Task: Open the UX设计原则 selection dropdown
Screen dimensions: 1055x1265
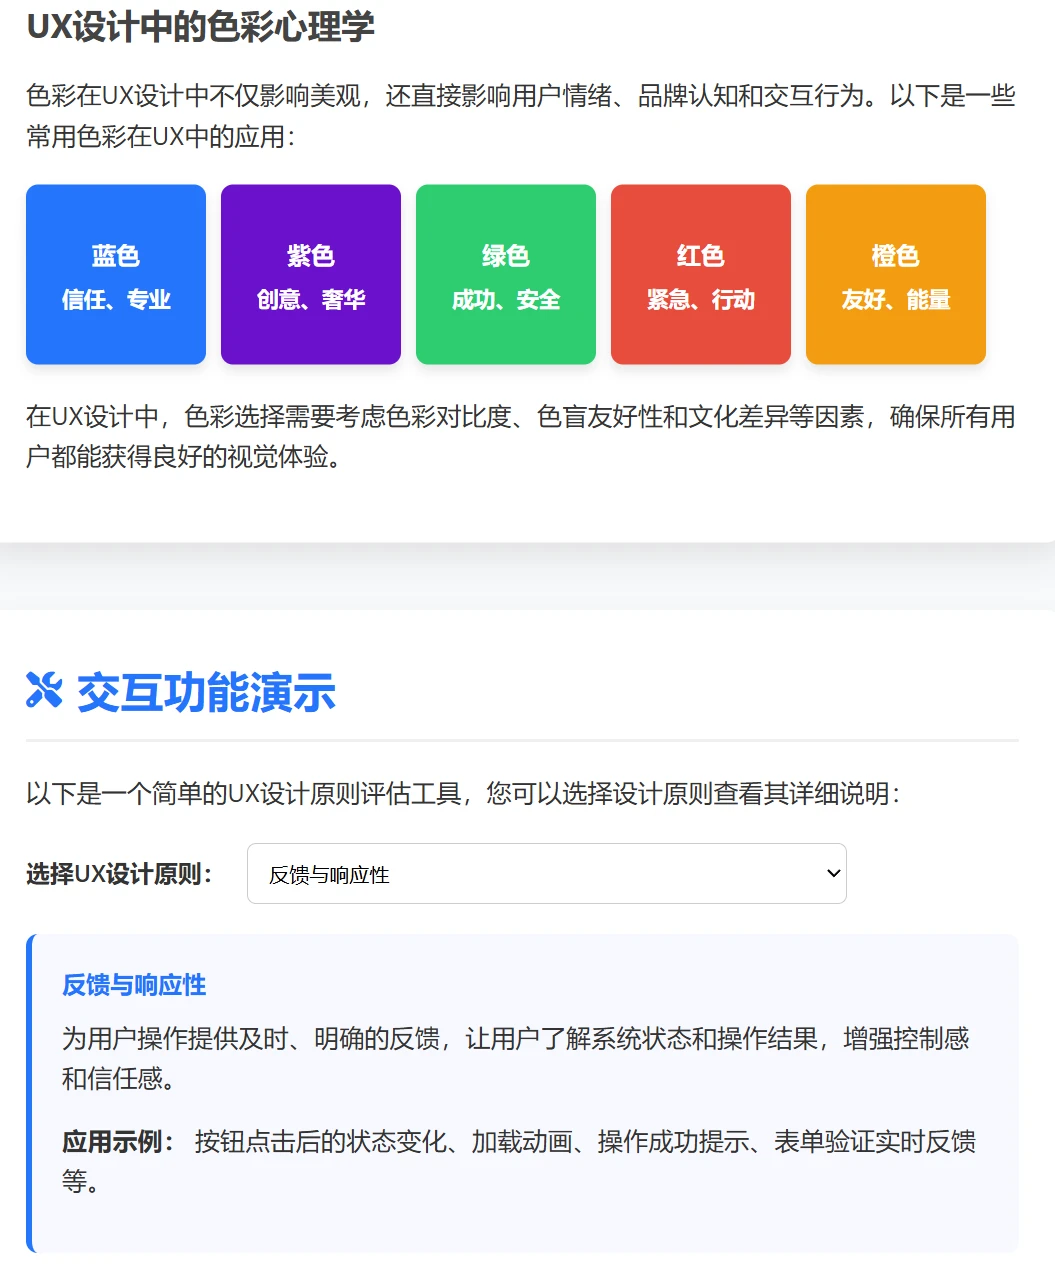Action: [546, 873]
